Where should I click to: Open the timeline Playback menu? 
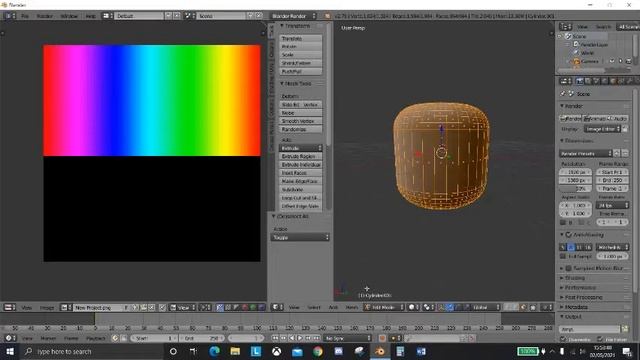tap(96, 338)
